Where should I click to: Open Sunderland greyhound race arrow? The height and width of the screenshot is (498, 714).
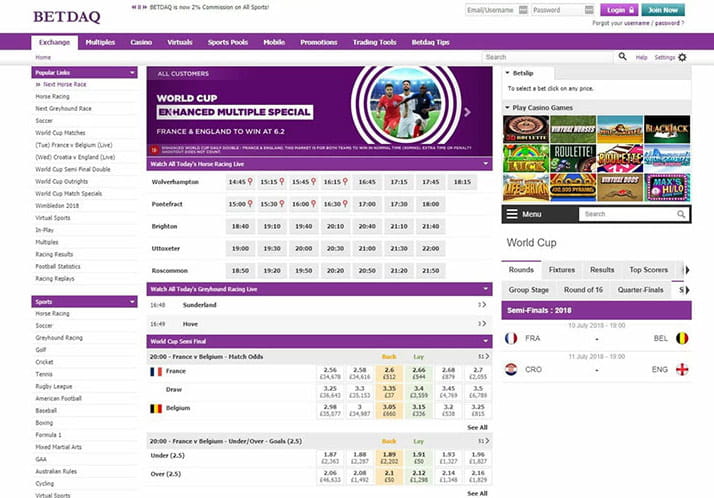(482, 305)
